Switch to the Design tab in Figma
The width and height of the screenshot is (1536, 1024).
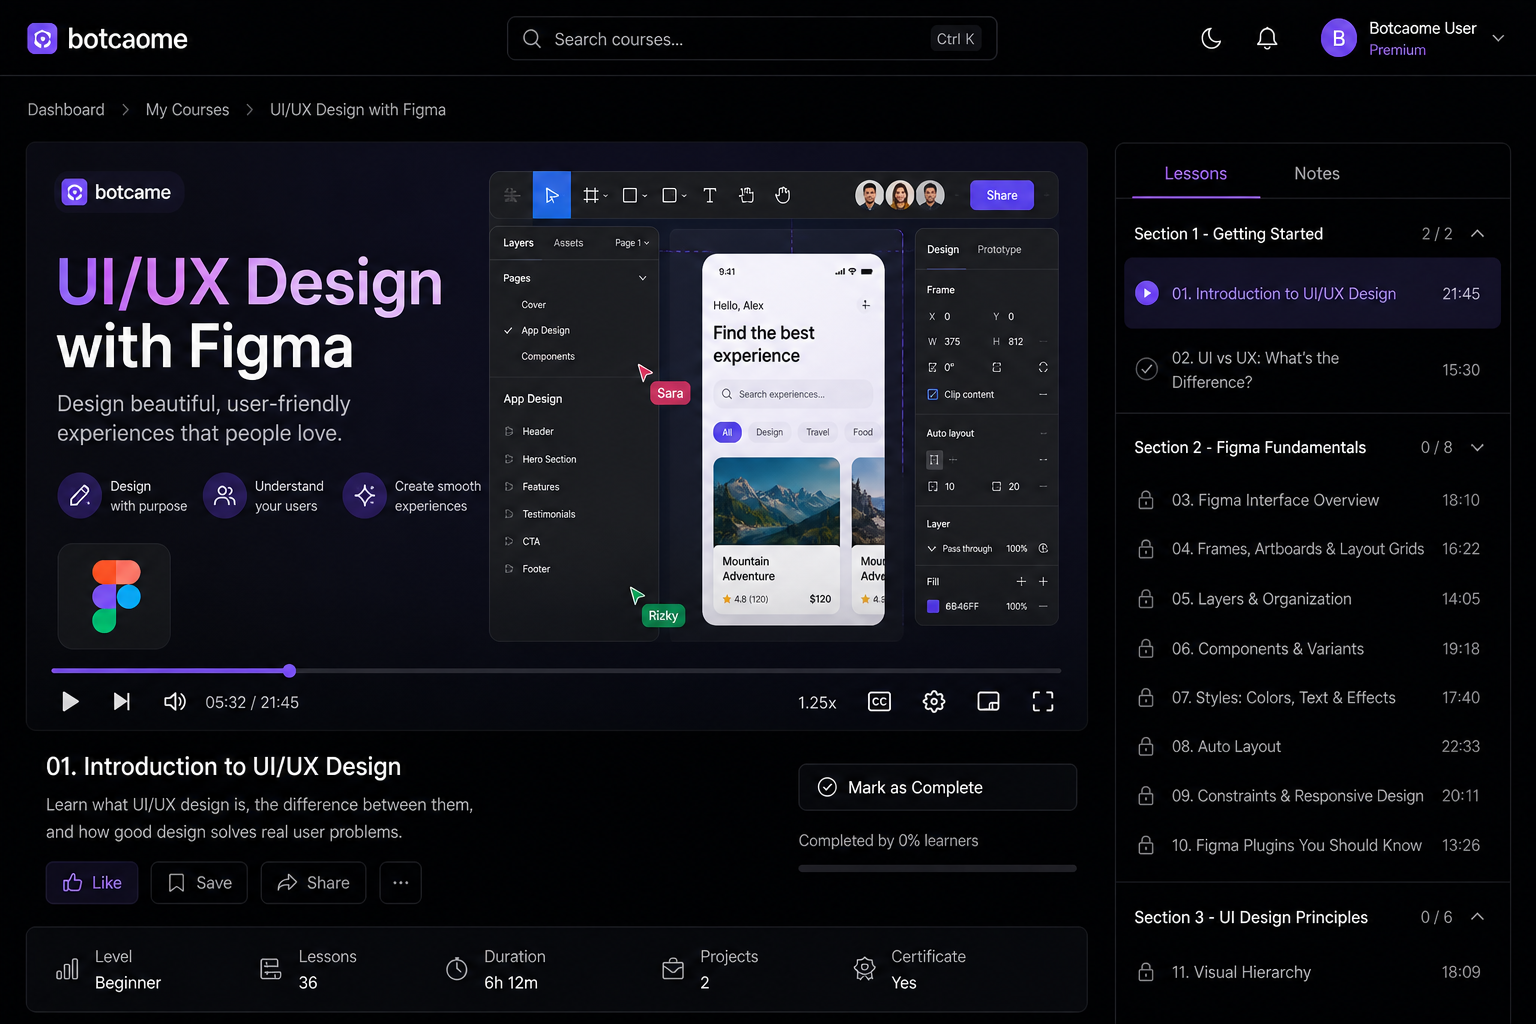coord(943,250)
